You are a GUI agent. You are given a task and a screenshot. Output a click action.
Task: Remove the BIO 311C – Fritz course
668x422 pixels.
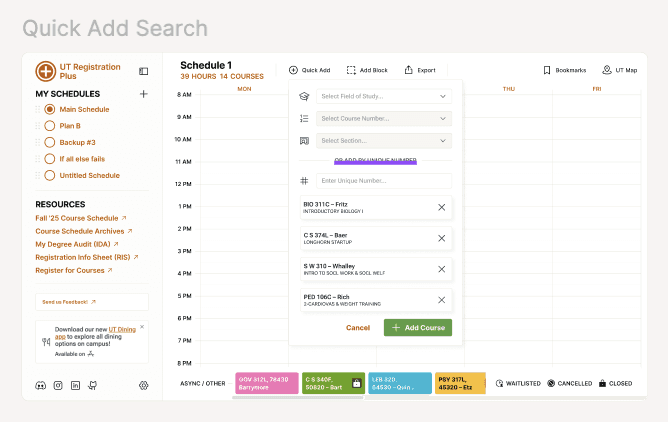click(x=442, y=207)
